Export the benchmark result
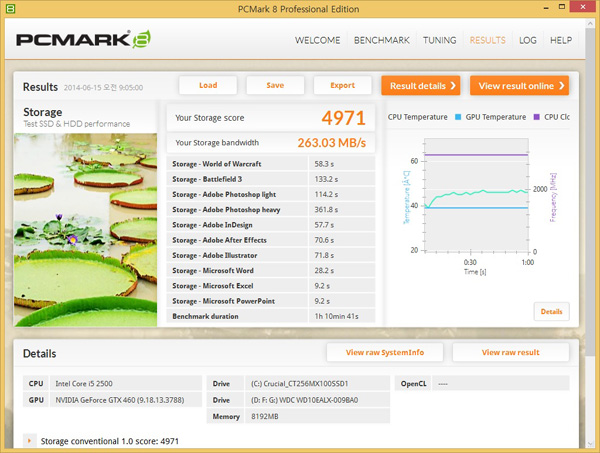 coord(342,85)
